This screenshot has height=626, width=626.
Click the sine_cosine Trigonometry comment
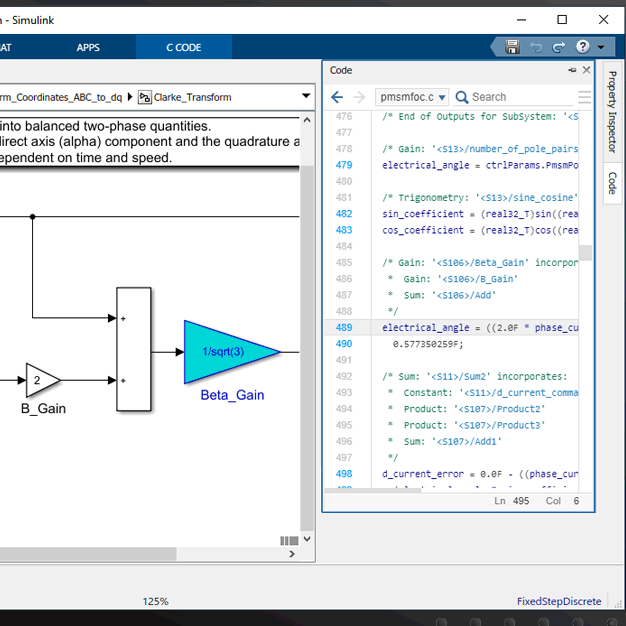[480, 198]
